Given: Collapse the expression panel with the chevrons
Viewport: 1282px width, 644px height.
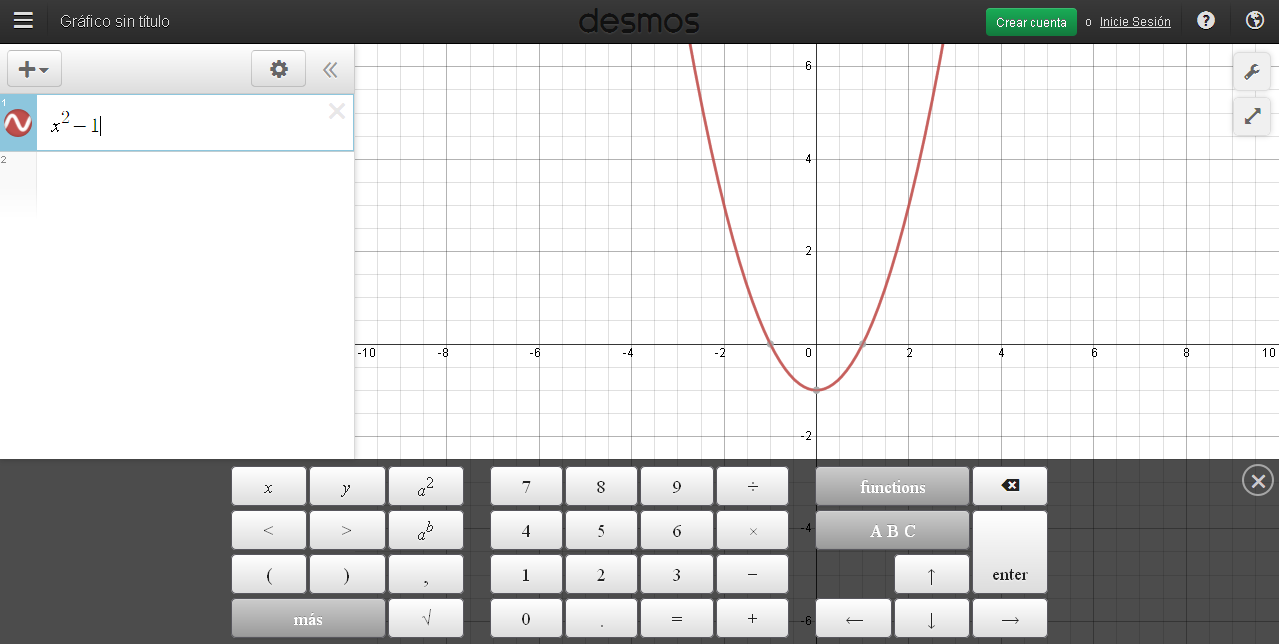Looking at the screenshot, I should click(x=330, y=69).
